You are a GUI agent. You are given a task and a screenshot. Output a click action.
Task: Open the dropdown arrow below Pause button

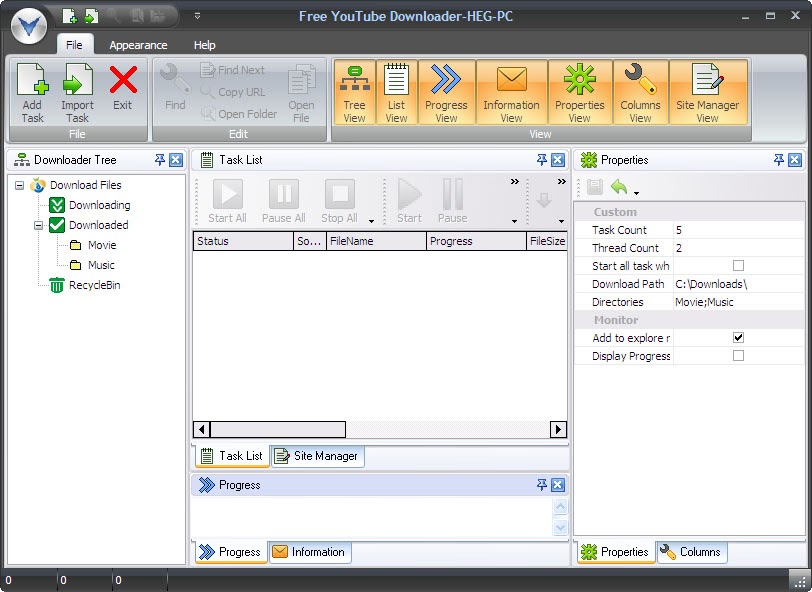(514, 221)
